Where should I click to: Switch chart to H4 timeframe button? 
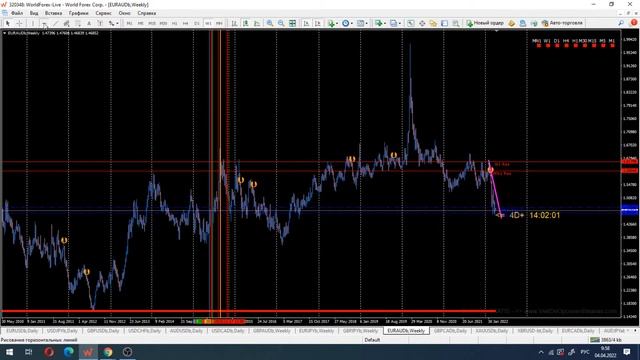click(x=186, y=23)
